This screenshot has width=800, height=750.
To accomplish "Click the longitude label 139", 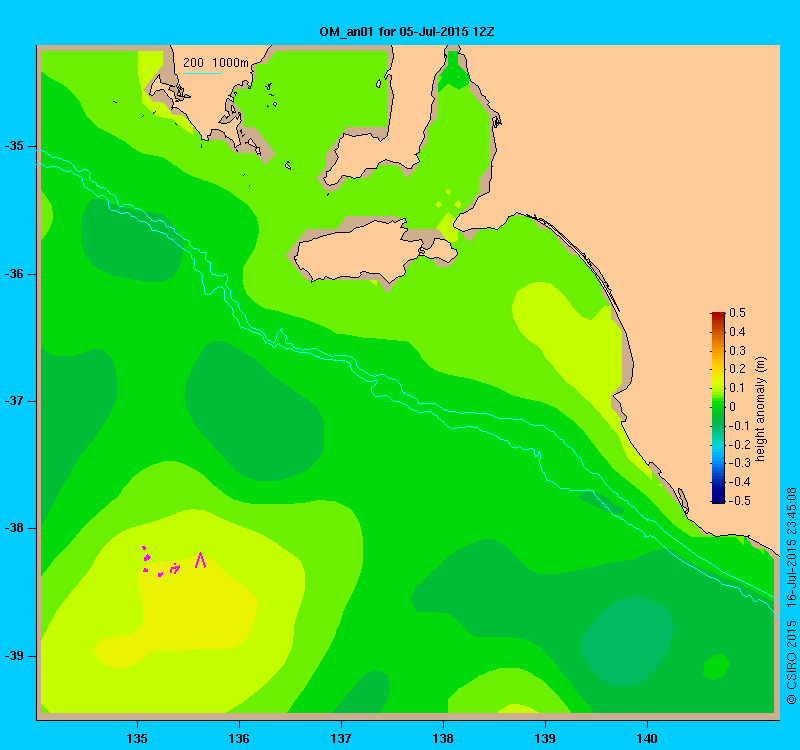I will point(545,738).
